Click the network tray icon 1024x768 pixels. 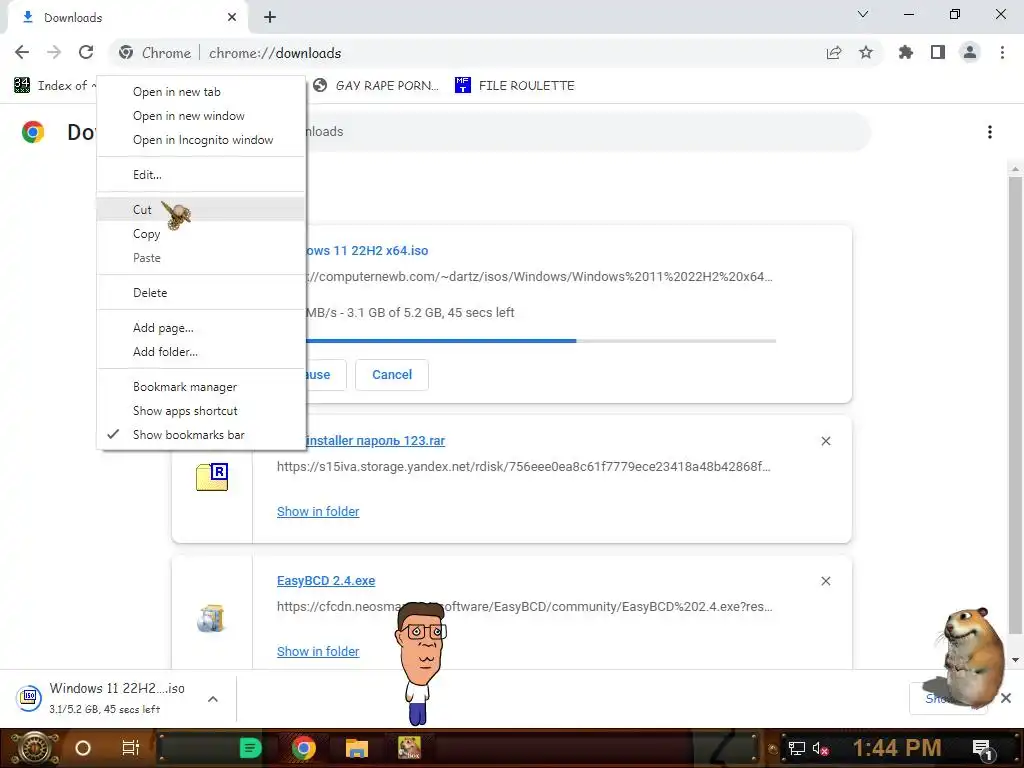[x=796, y=748]
